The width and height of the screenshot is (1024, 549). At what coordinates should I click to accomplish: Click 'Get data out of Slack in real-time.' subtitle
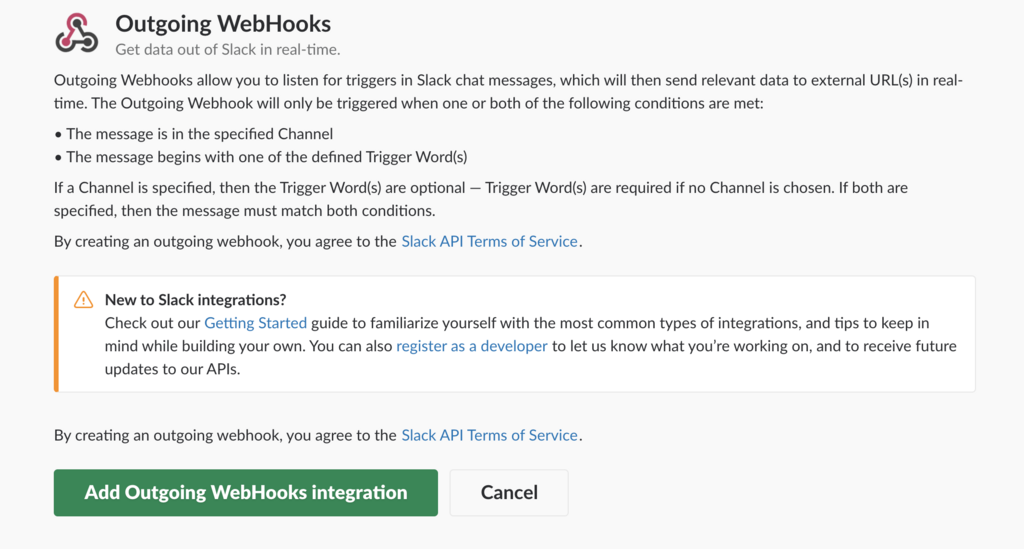click(228, 50)
